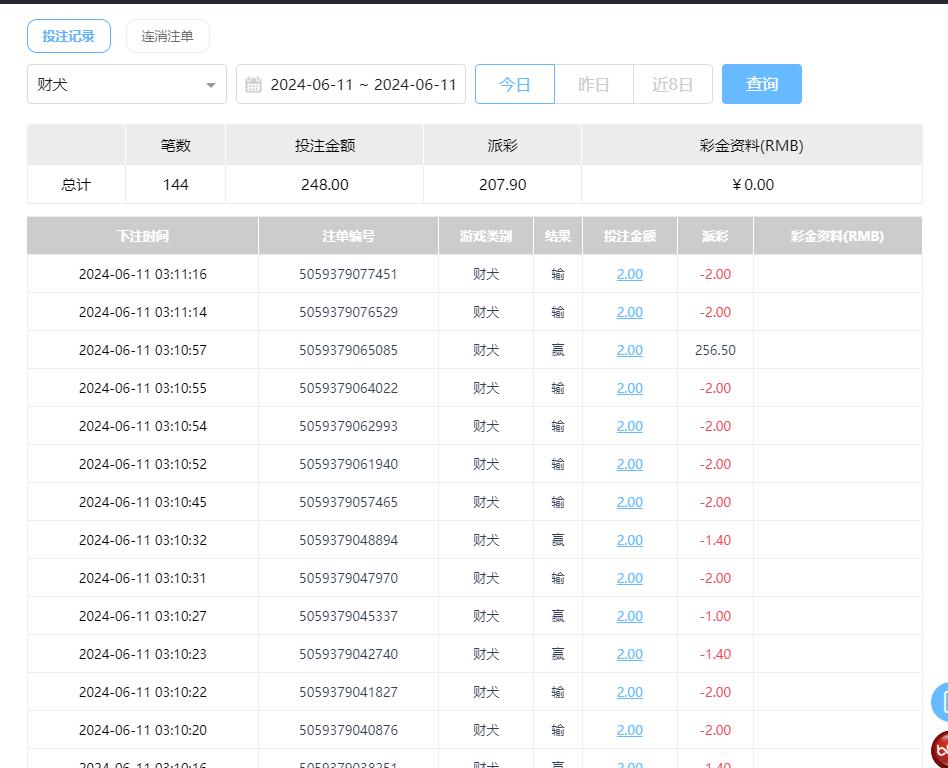Open the date range picker field

[x=362, y=85]
